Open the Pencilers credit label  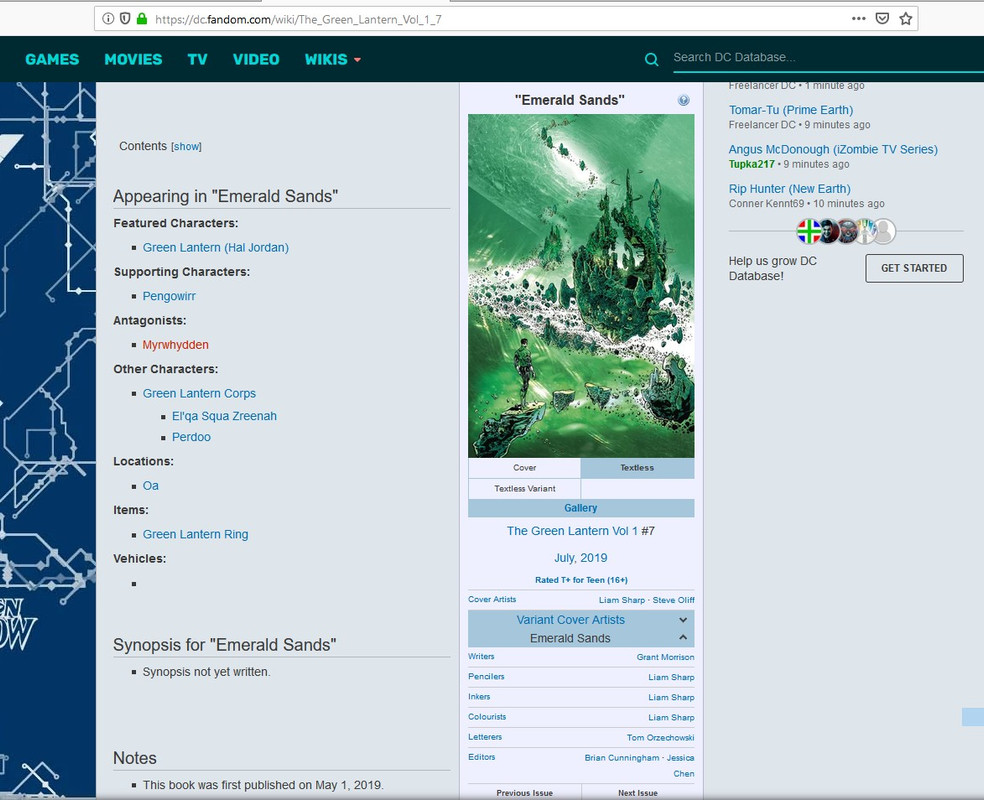[486, 676]
